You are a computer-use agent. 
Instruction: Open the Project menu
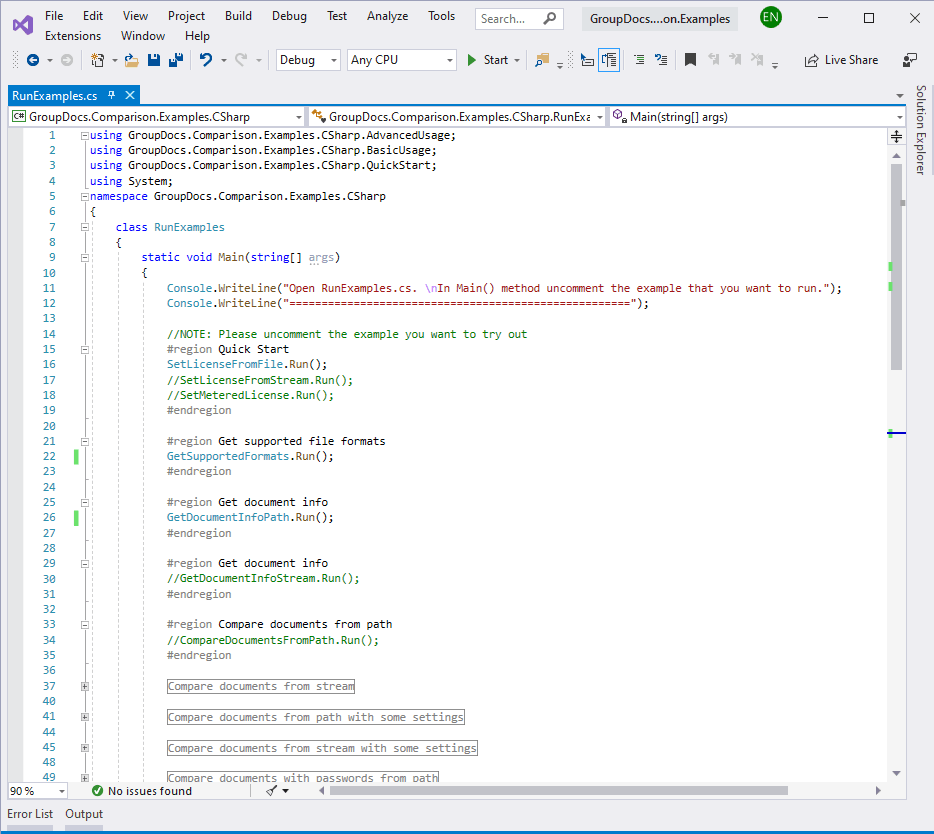pos(186,16)
